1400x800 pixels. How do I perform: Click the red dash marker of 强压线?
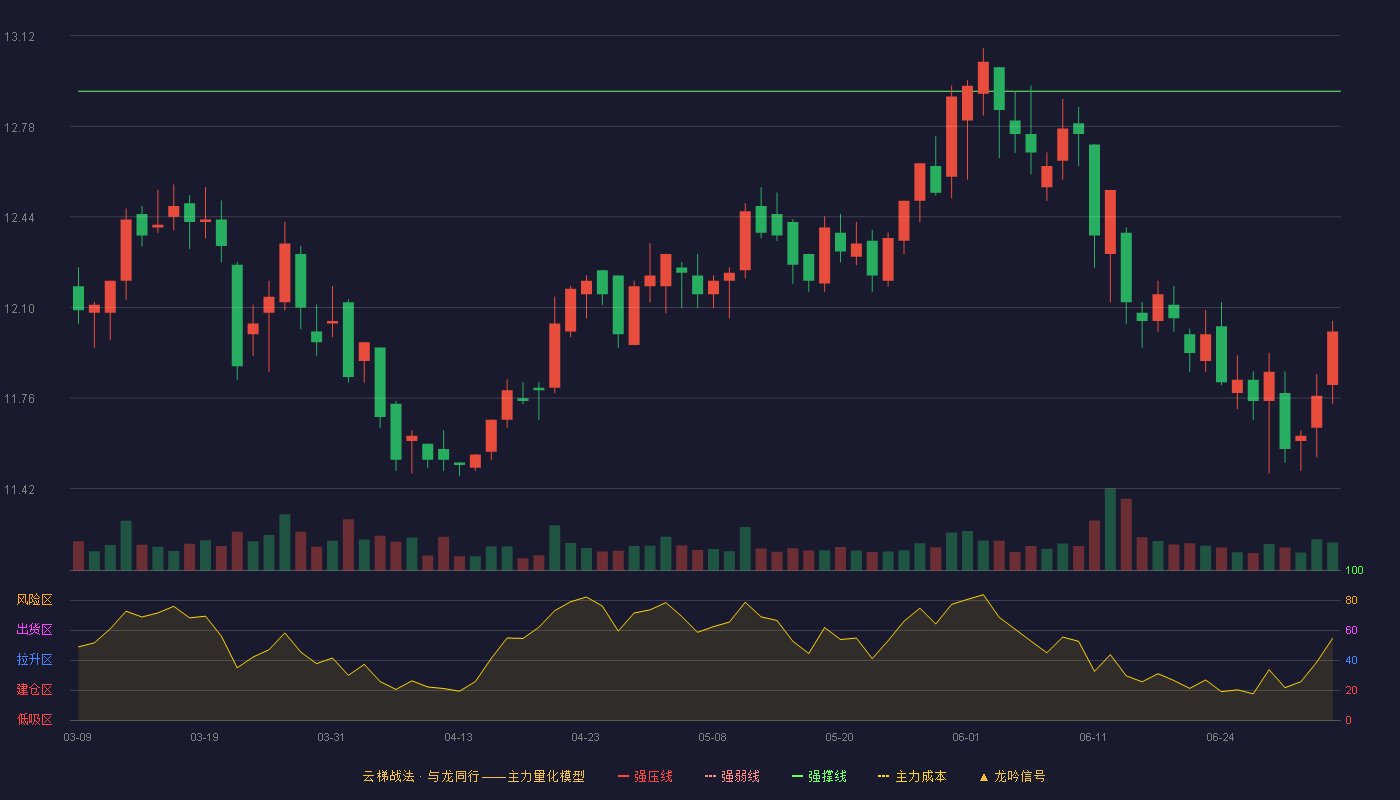pos(624,776)
